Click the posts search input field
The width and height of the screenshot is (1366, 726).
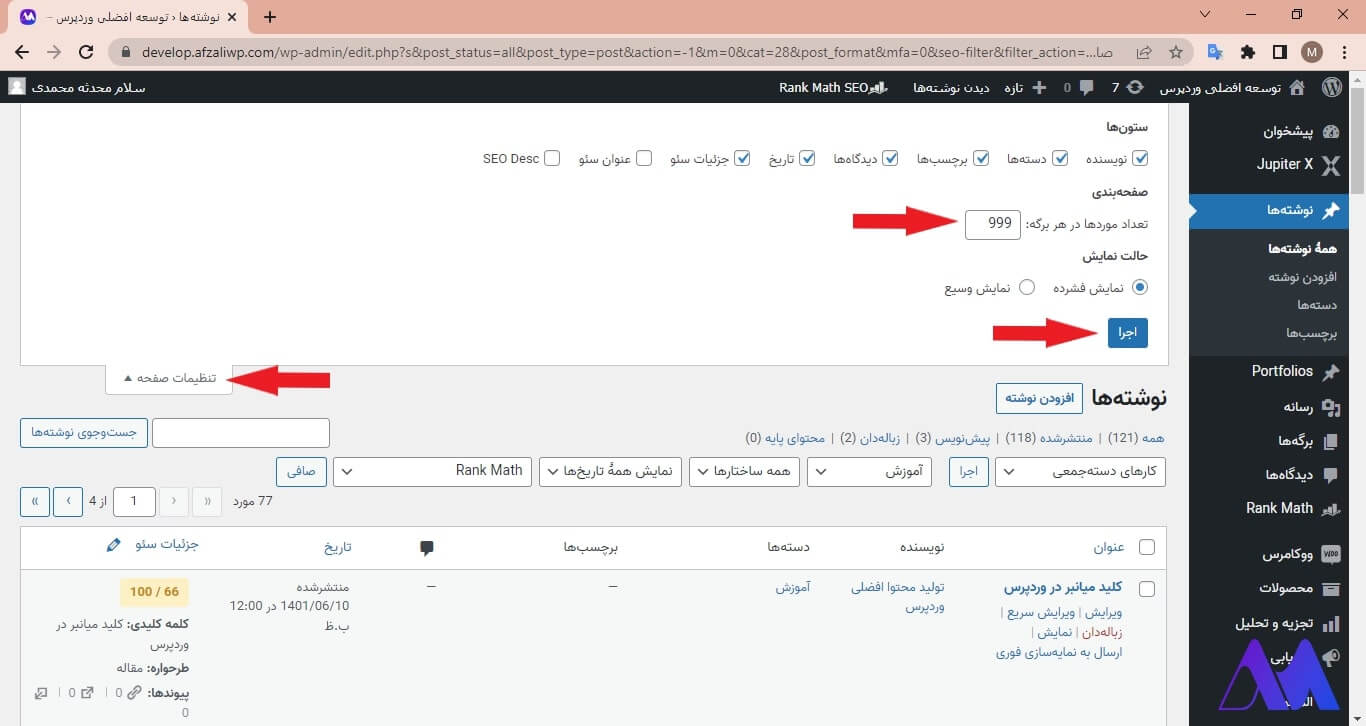tap(241, 432)
